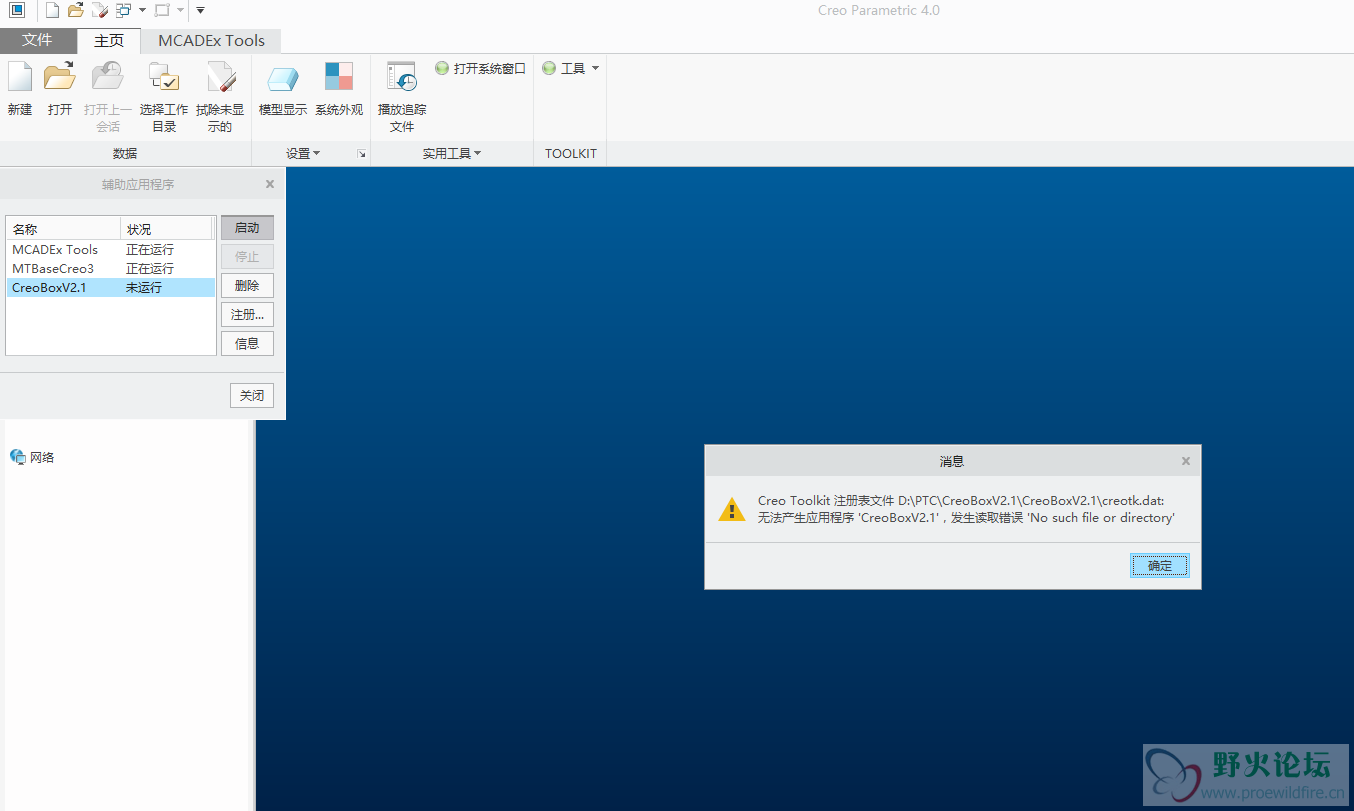Click the 启动 button

pyautogui.click(x=247, y=228)
